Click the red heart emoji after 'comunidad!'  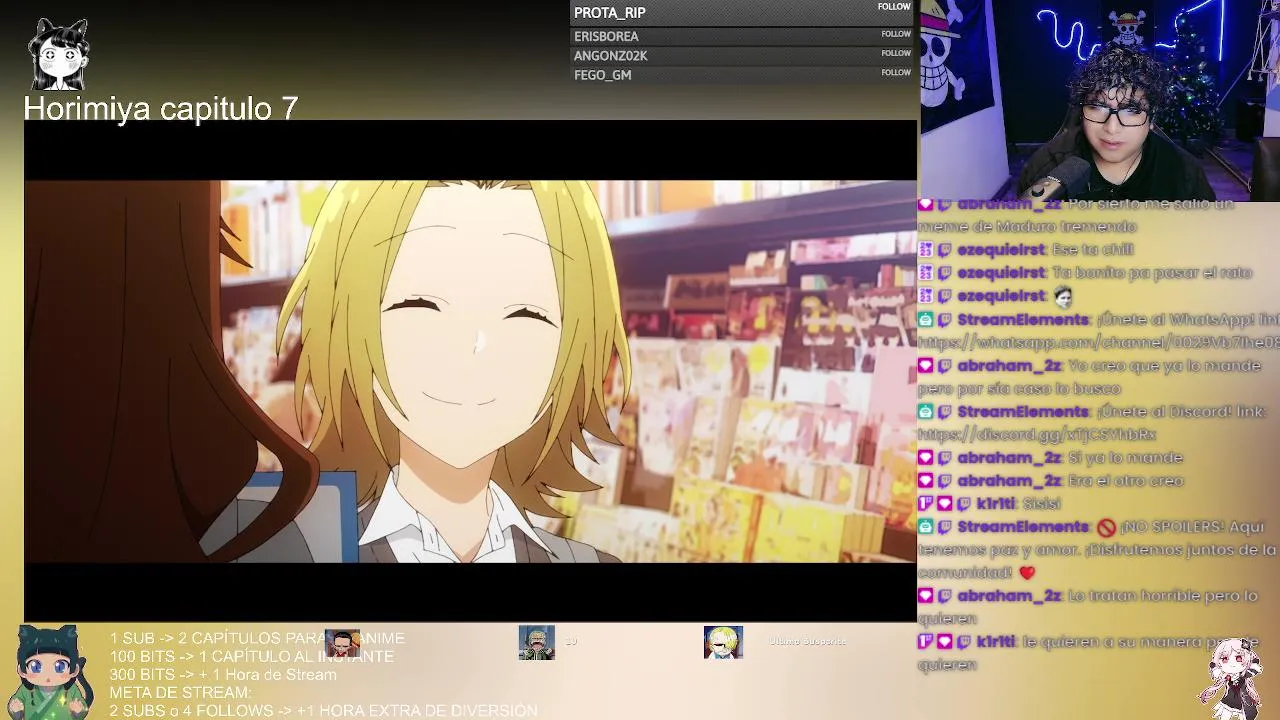tap(1027, 573)
